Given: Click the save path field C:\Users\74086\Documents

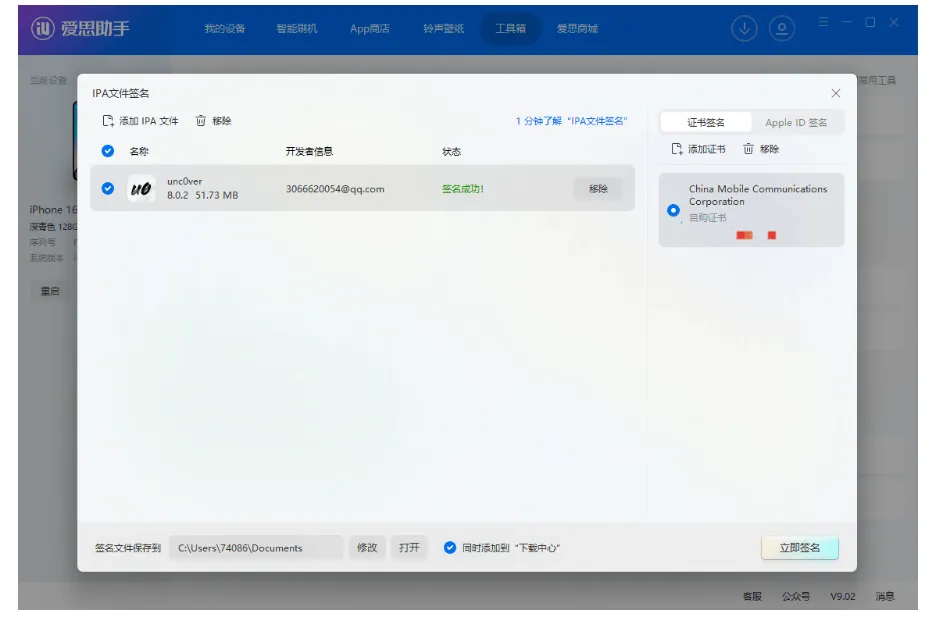Looking at the screenshot, I should [256, 547].
